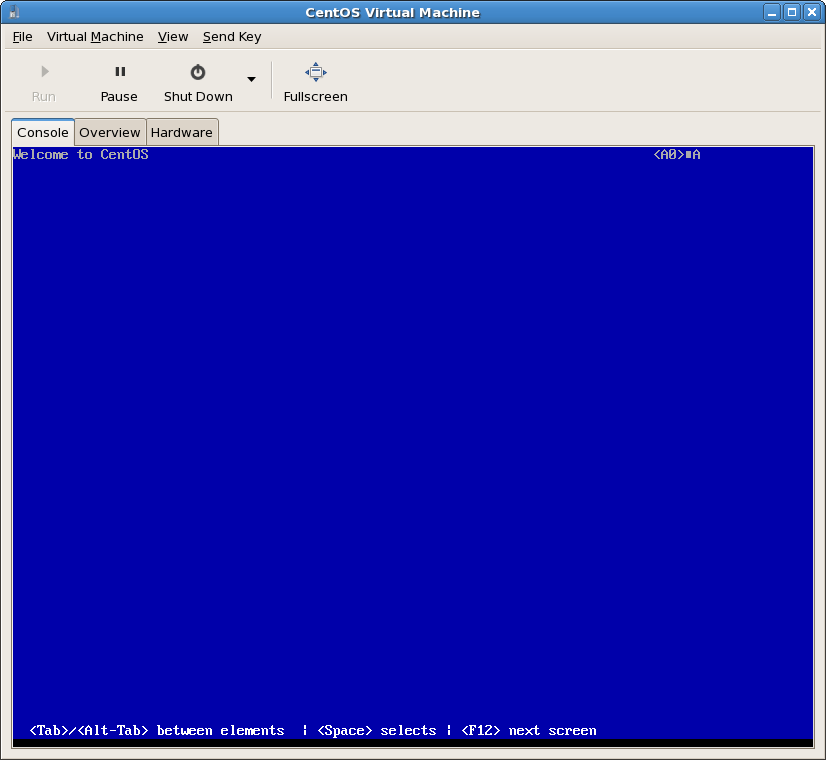Open the Virtual Machine menu
The height and width of the screenshot is (760, 826).
coord(95,37)
